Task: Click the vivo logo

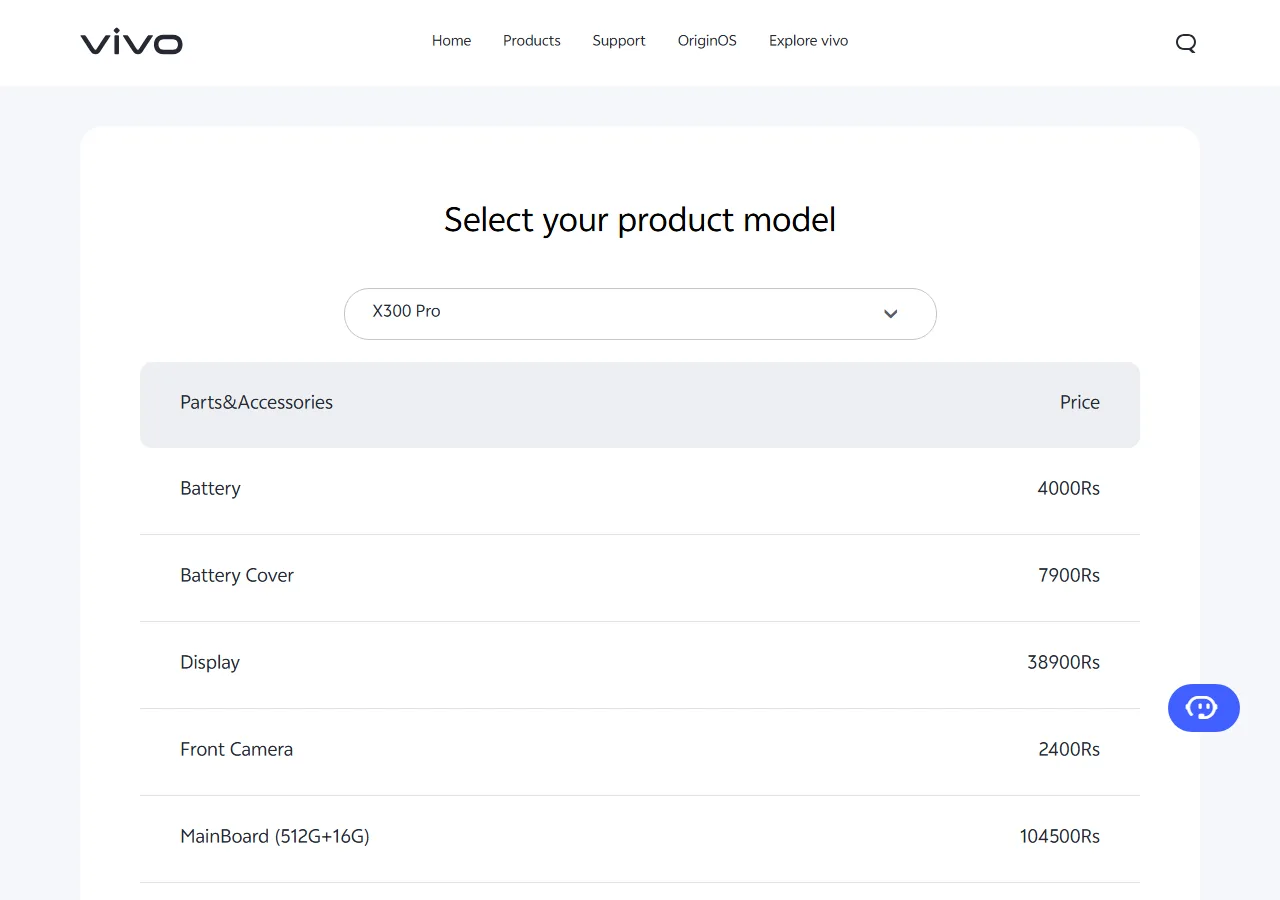Action: [132, 42]
